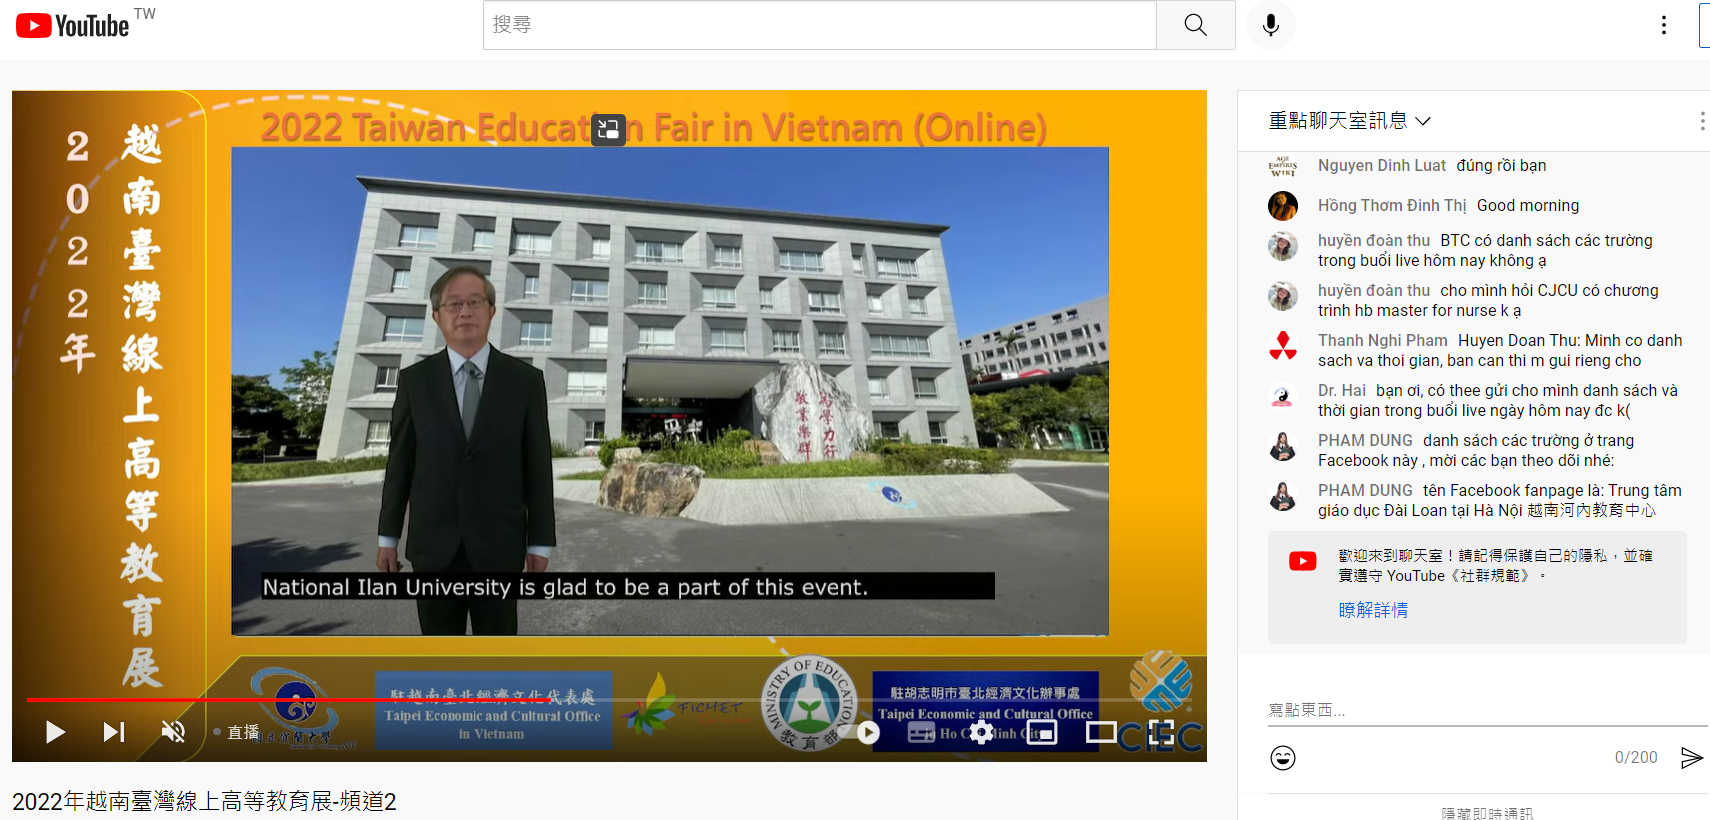This screenshot has width=1710, height=820.
Task: Click Nguyen Dinh Luat's avatar in chat
Action: click(x=1283, y=166)
